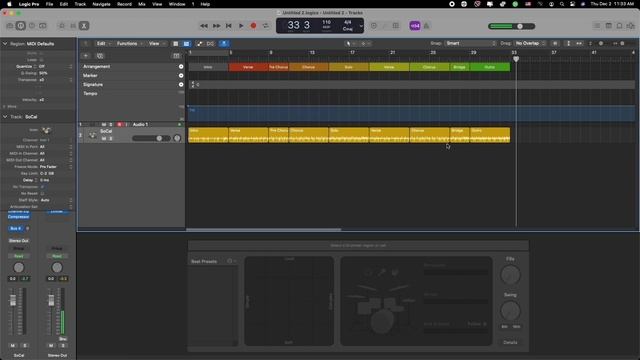Select the Intro drummer region
Screen dimensions: 640x360
[208, 135]
